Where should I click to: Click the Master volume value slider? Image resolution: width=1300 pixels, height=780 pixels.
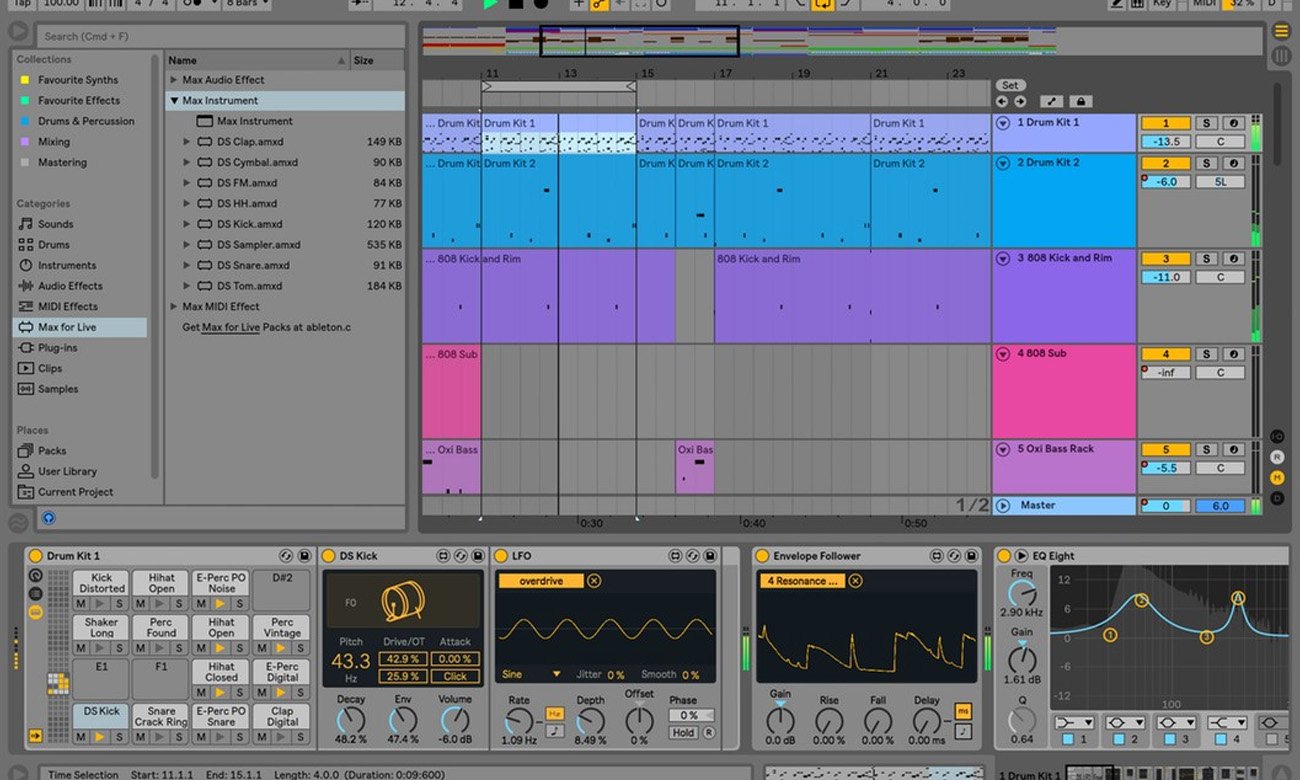[x=1165, y=506]
